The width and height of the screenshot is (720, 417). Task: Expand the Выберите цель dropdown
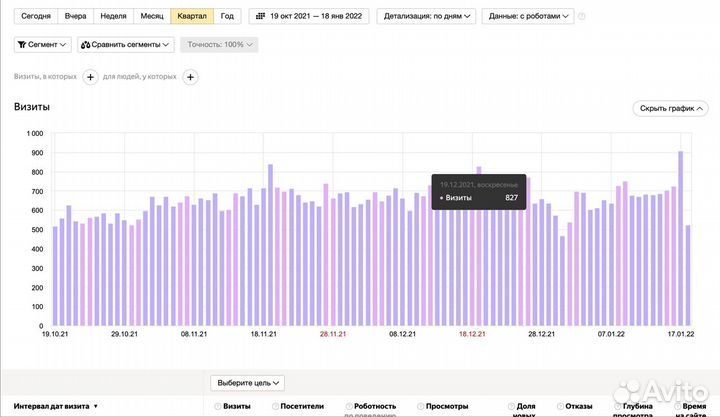(x=248, y=382)
